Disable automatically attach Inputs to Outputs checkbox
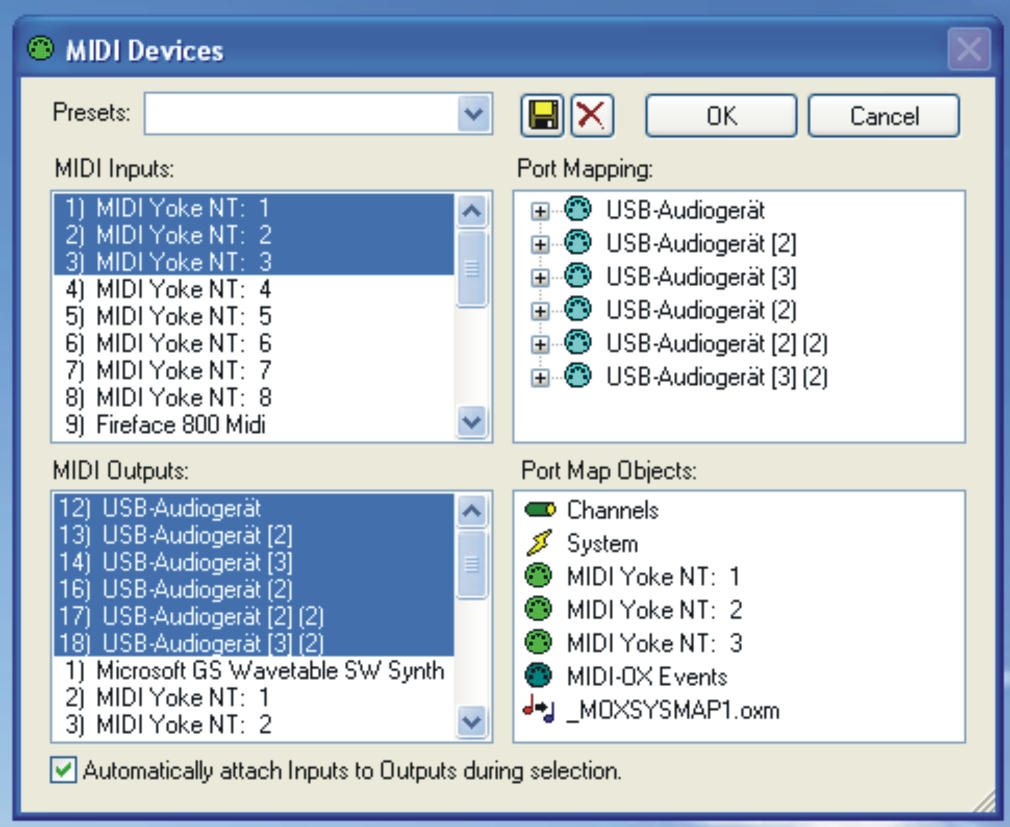Screen dimensions: 1010x827 tap(63, 771)
